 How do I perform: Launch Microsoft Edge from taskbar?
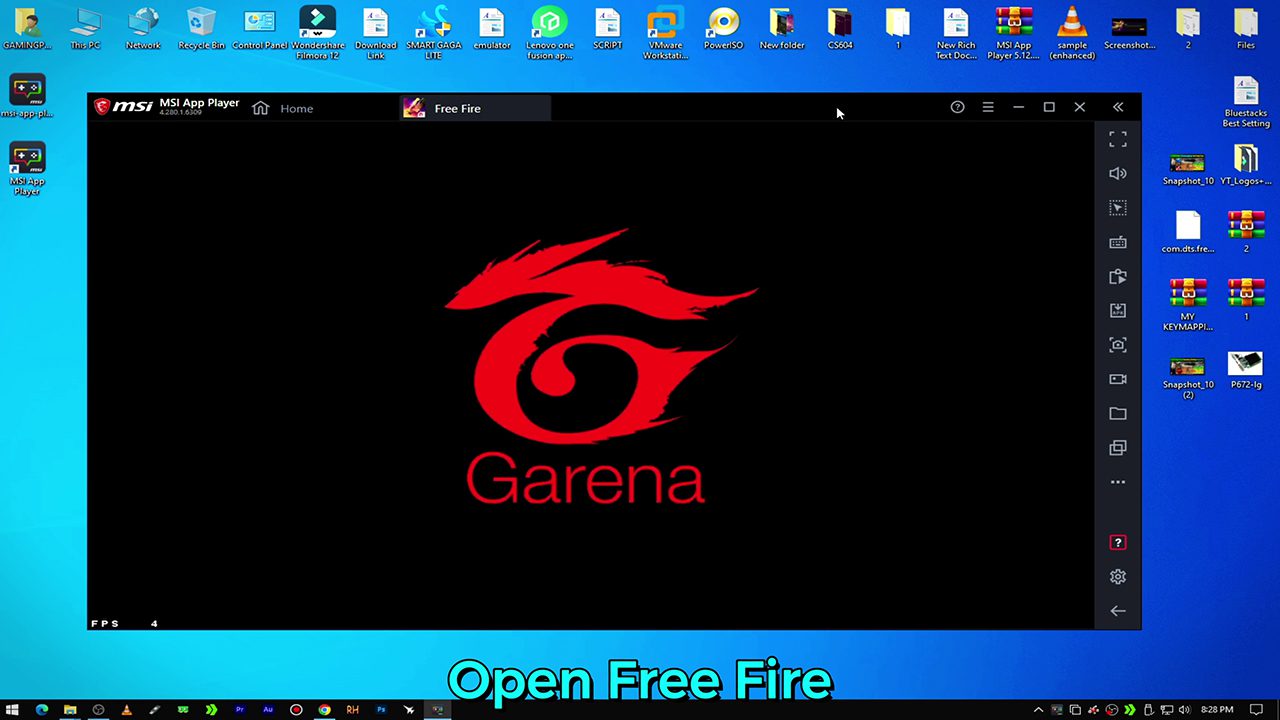click(42, 710)
